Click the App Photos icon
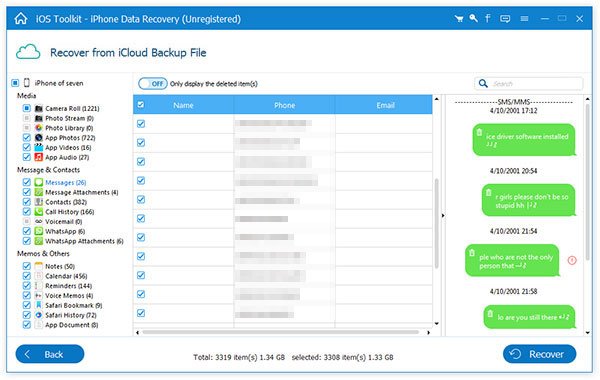 (39, 138)
